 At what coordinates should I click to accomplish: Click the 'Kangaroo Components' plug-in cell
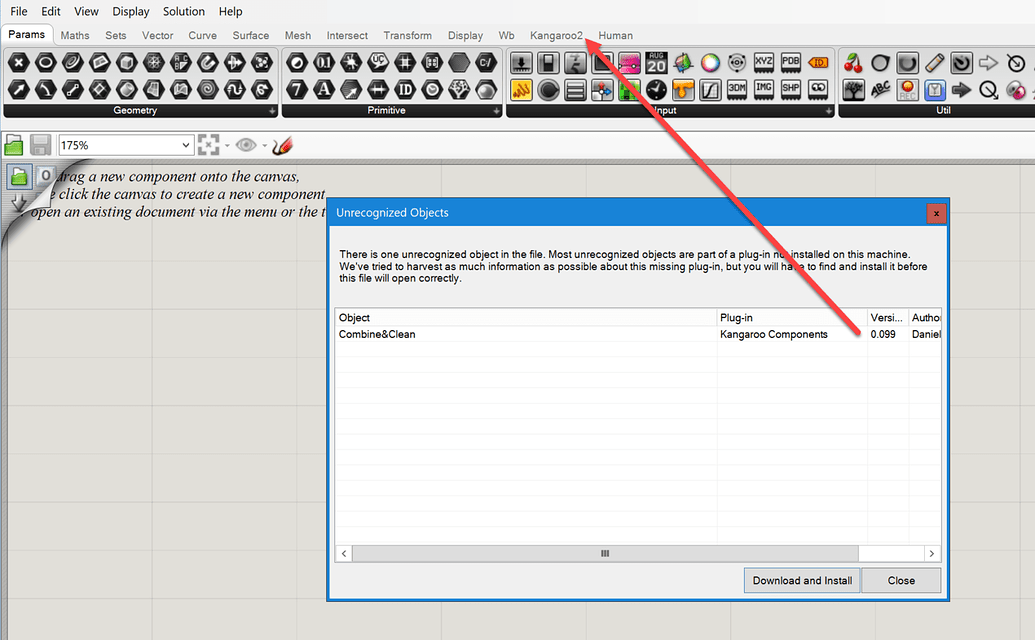(x=774, y=335)
